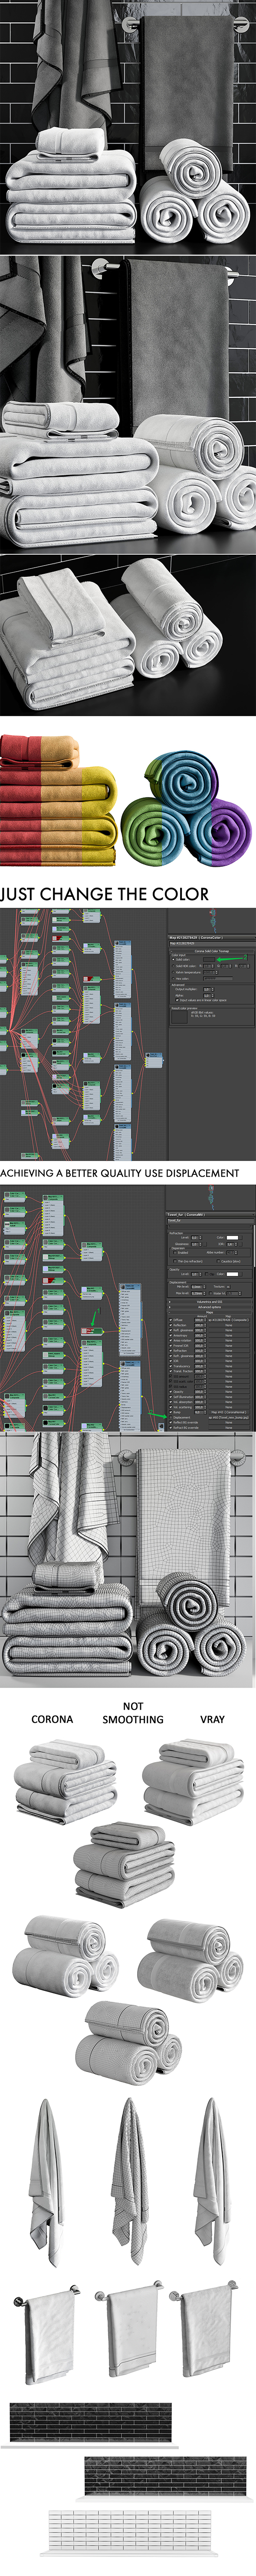Screen dimensions: 256x2576
Task: Select the Solid color radio option
Action: click(174, 959)
